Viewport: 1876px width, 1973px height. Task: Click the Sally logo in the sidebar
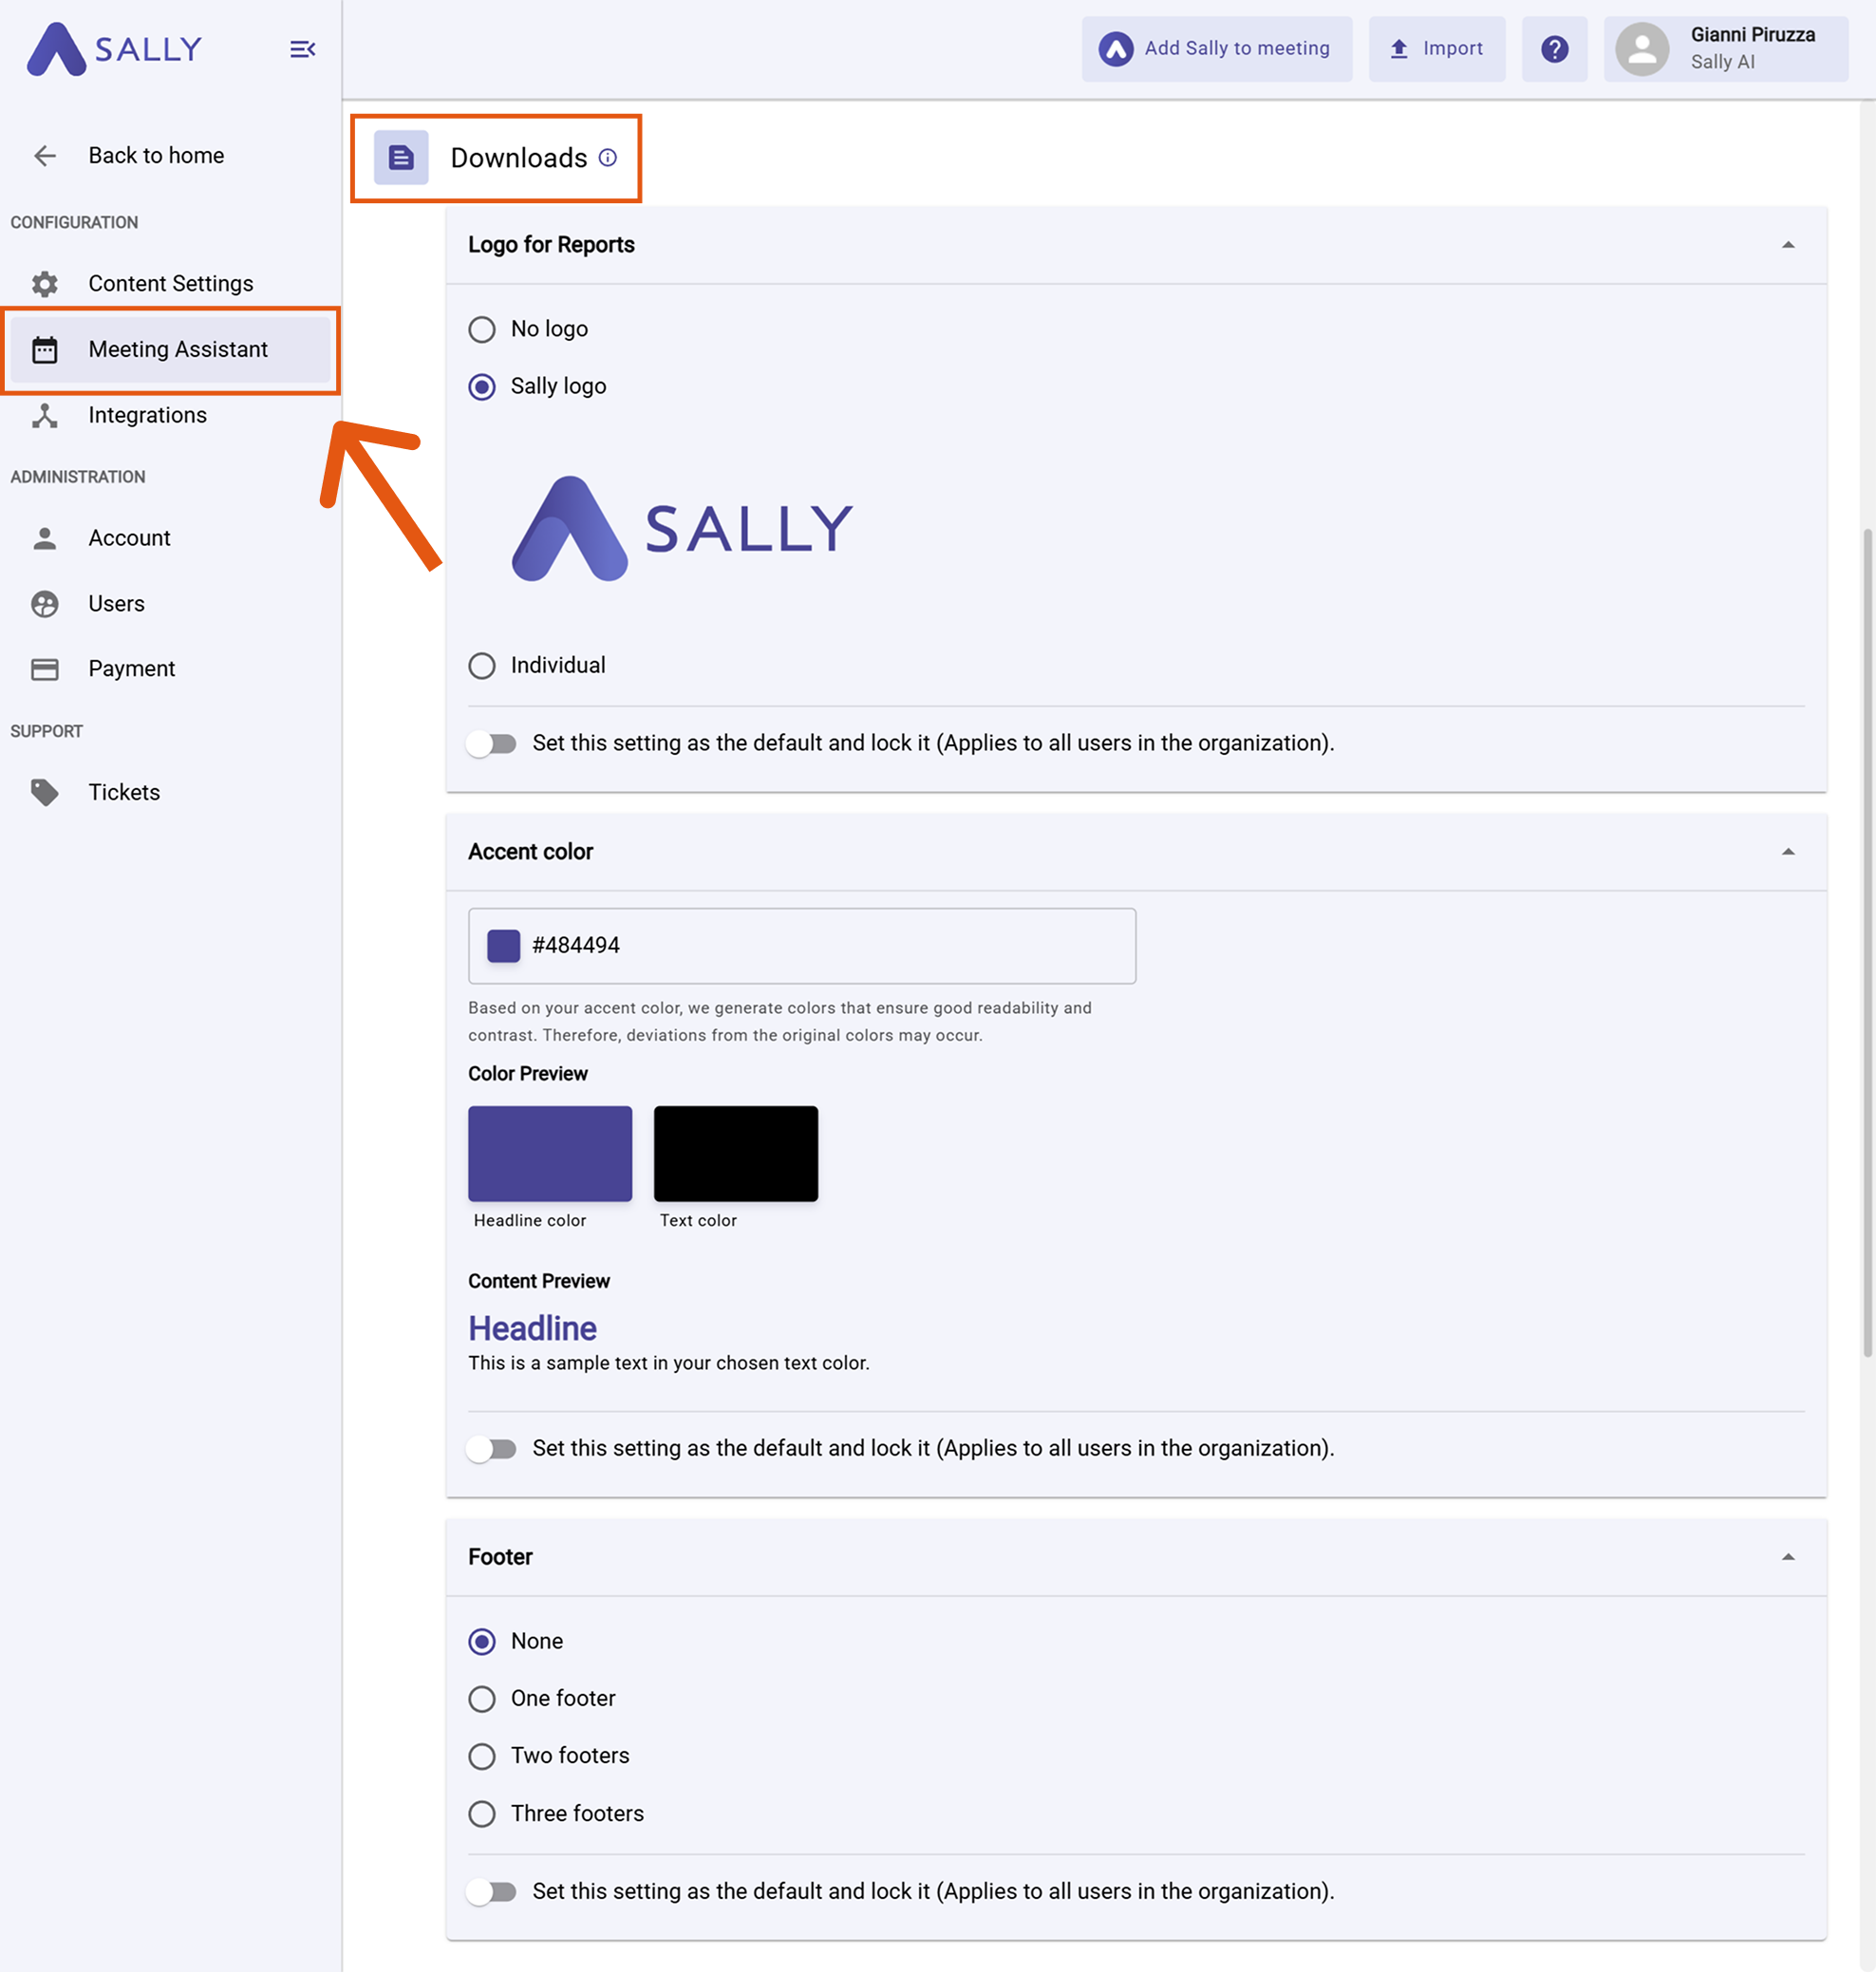point(114,49)
